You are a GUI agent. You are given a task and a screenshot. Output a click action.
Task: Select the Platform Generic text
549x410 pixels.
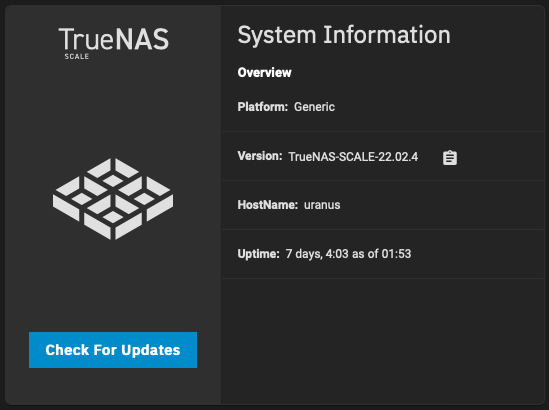click(x=314, y=107)
